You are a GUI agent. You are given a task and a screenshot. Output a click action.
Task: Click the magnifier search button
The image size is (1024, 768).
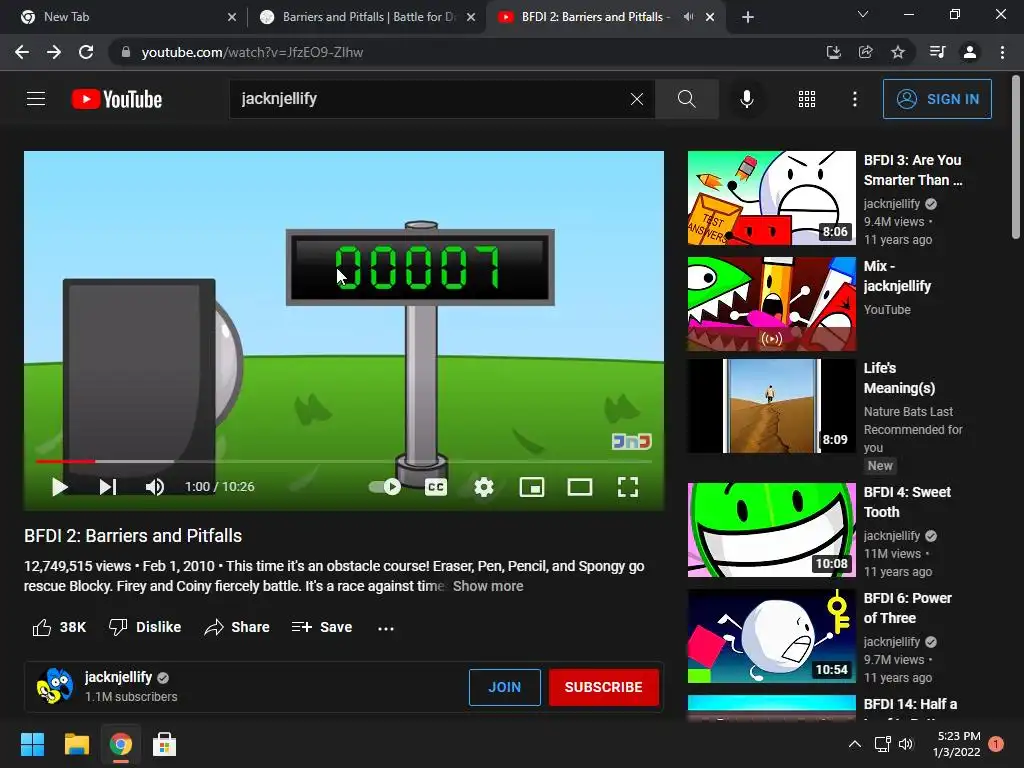coord(686,99)
